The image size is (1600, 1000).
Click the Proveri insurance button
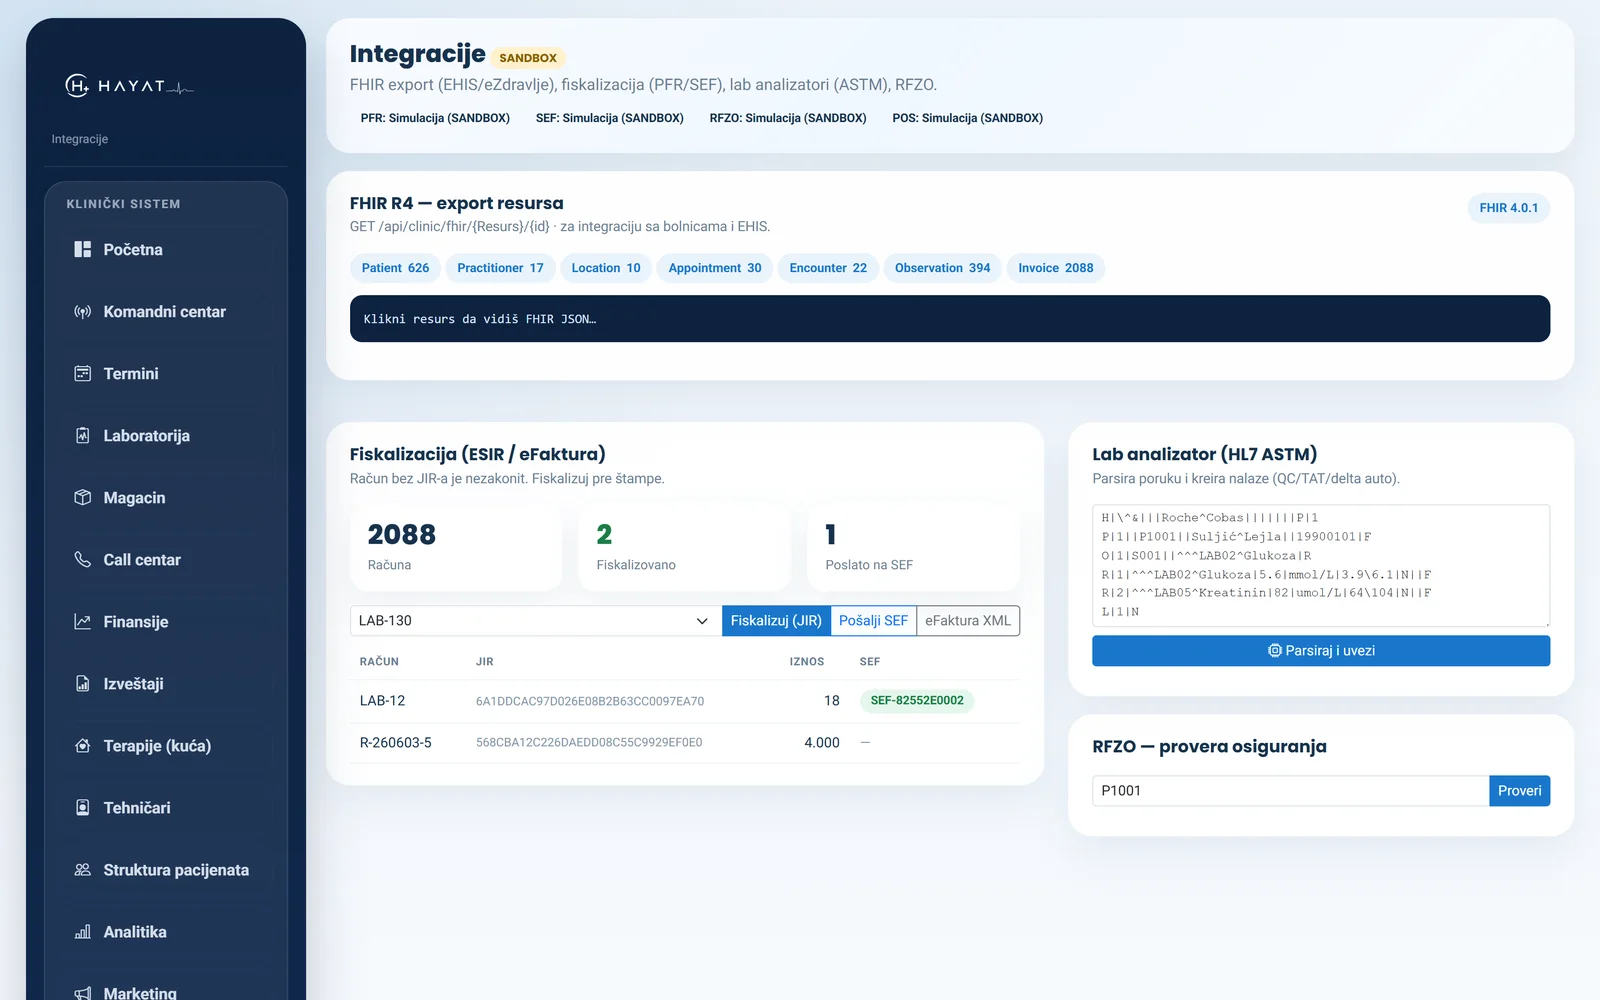pyautogui.click(x=1519, y=790)
